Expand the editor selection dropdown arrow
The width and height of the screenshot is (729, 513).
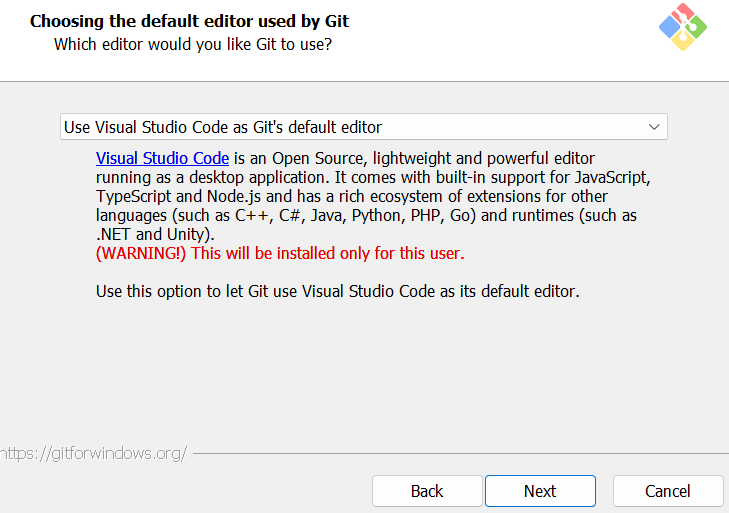pyautogui.click(x=654, y=127)
